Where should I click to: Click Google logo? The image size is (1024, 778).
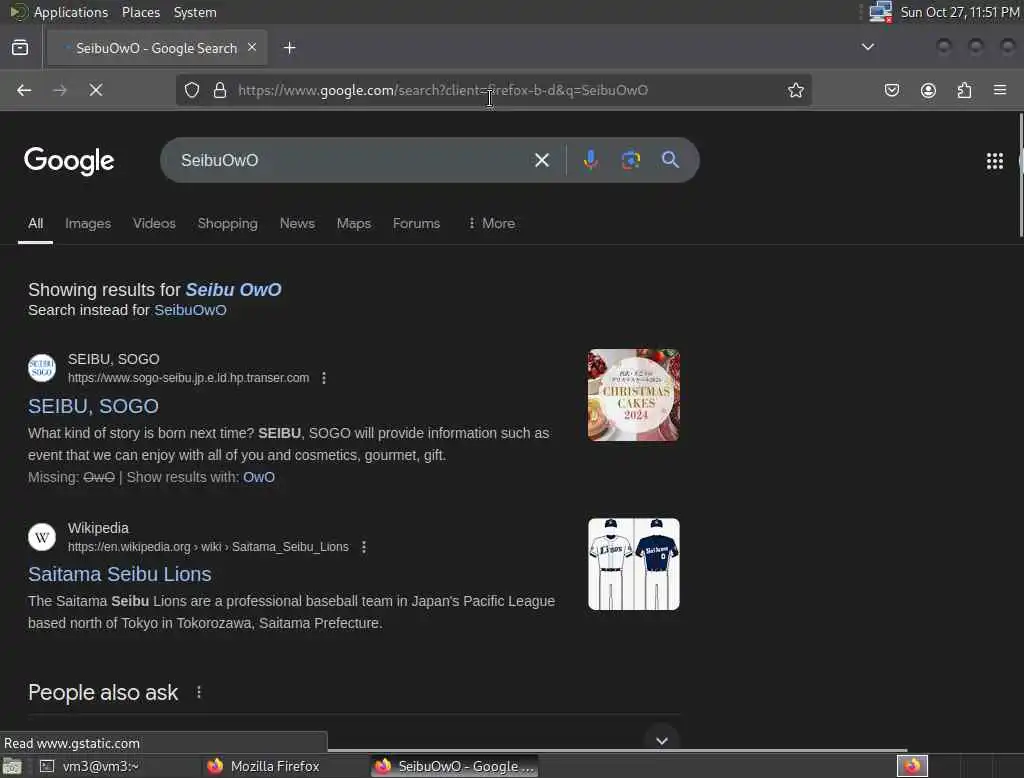[69, 161]
